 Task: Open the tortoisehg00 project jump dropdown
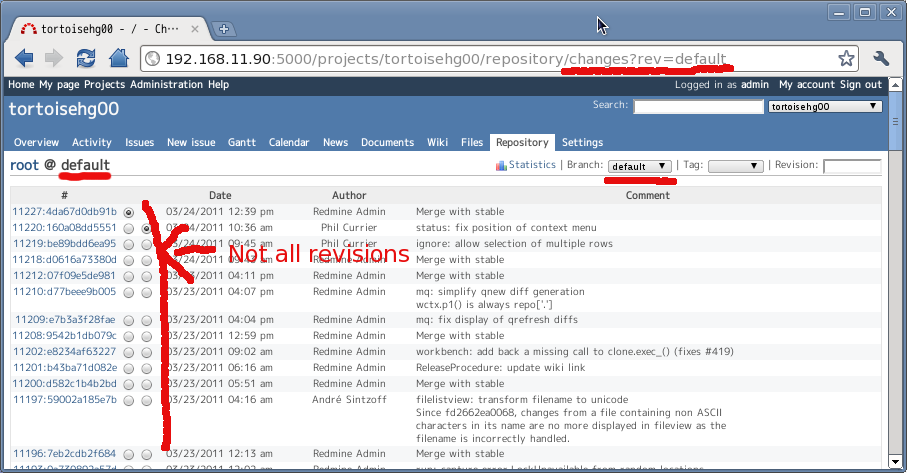coord(825,106)
